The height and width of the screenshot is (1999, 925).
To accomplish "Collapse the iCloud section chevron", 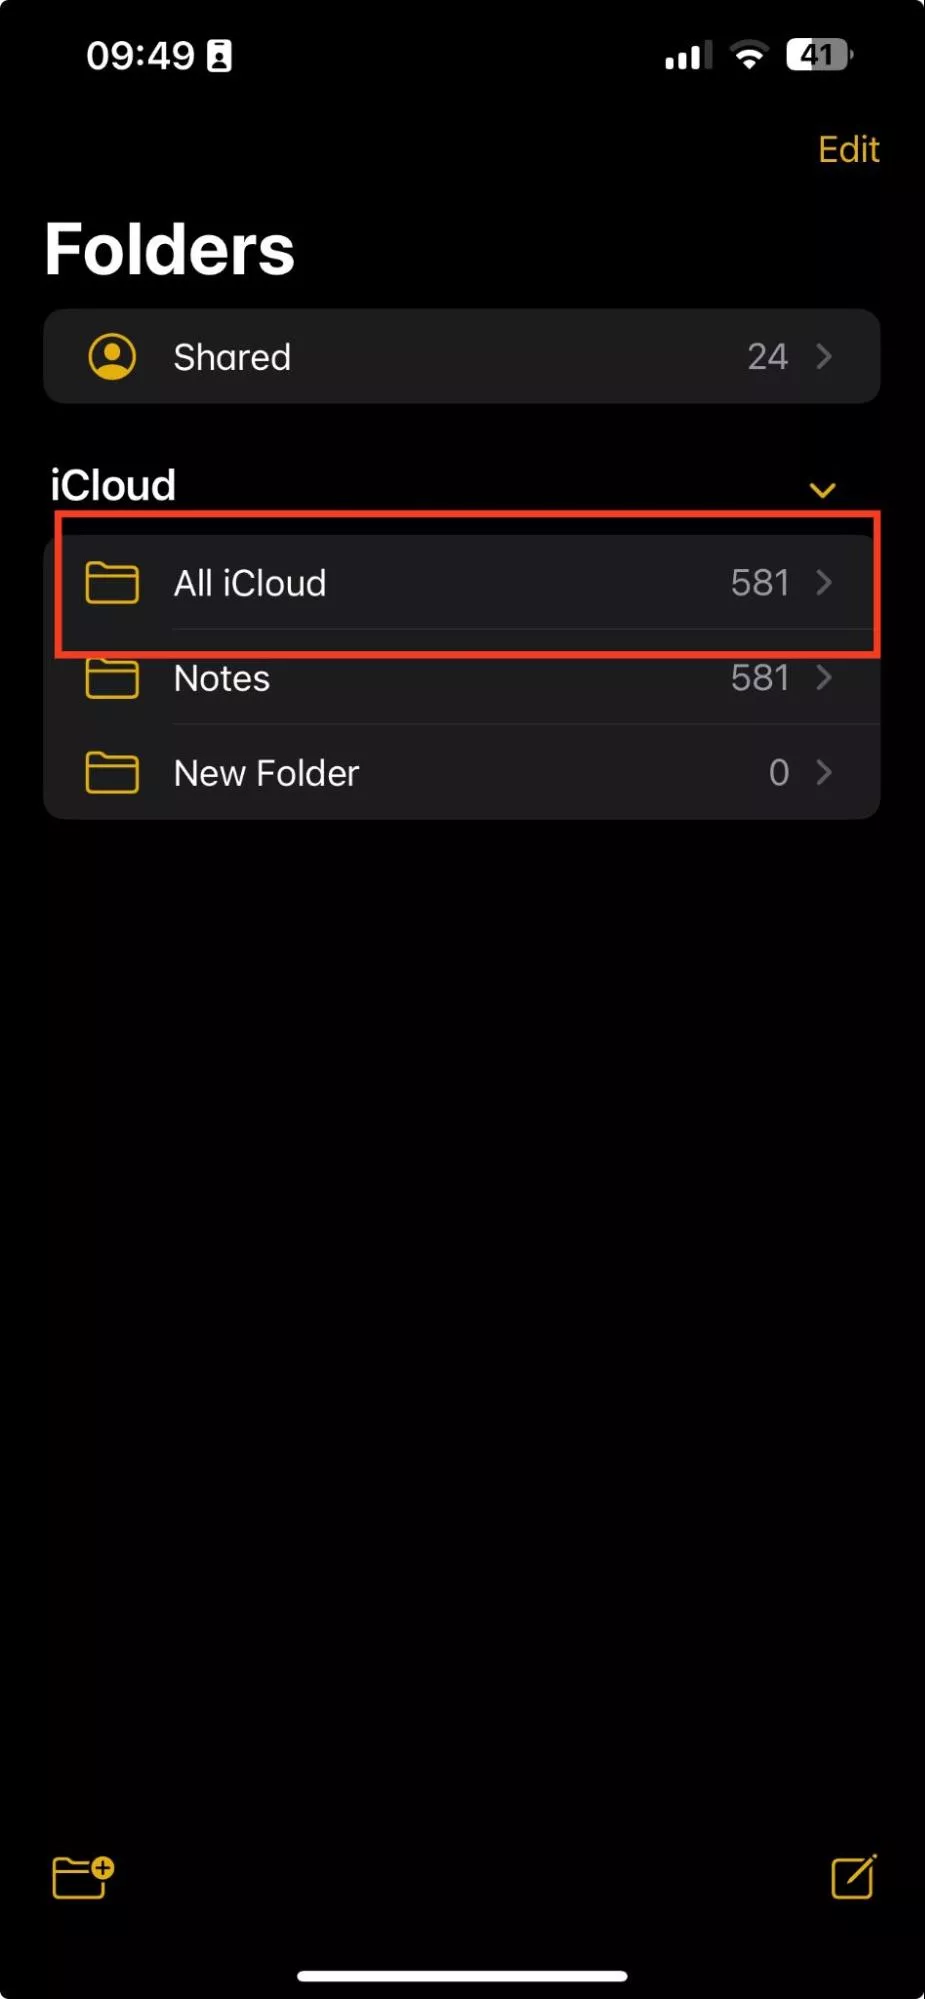I will (822, 490).
